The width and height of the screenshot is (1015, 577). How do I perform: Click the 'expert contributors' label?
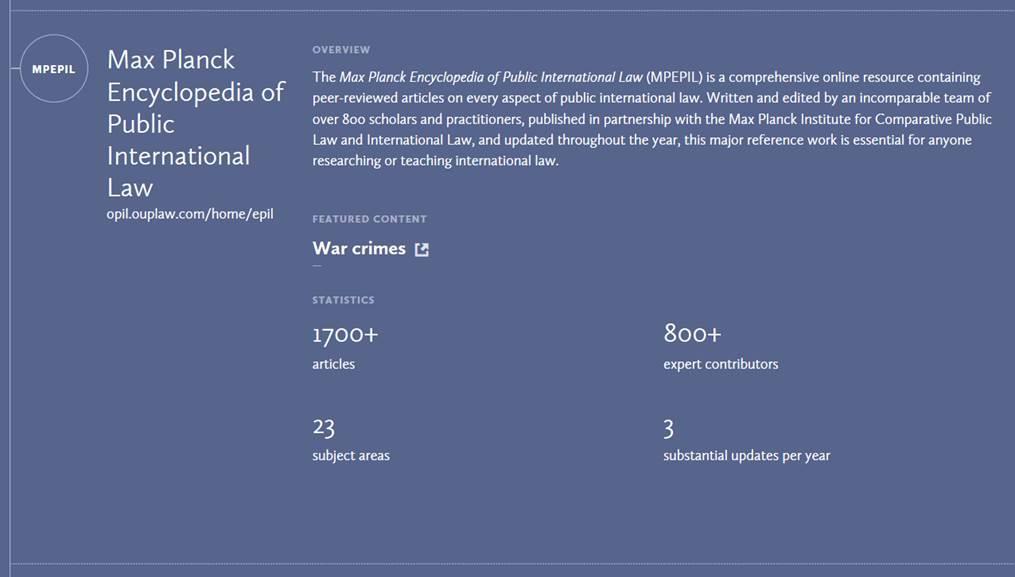pyautogui.click(x=720, y=364)
